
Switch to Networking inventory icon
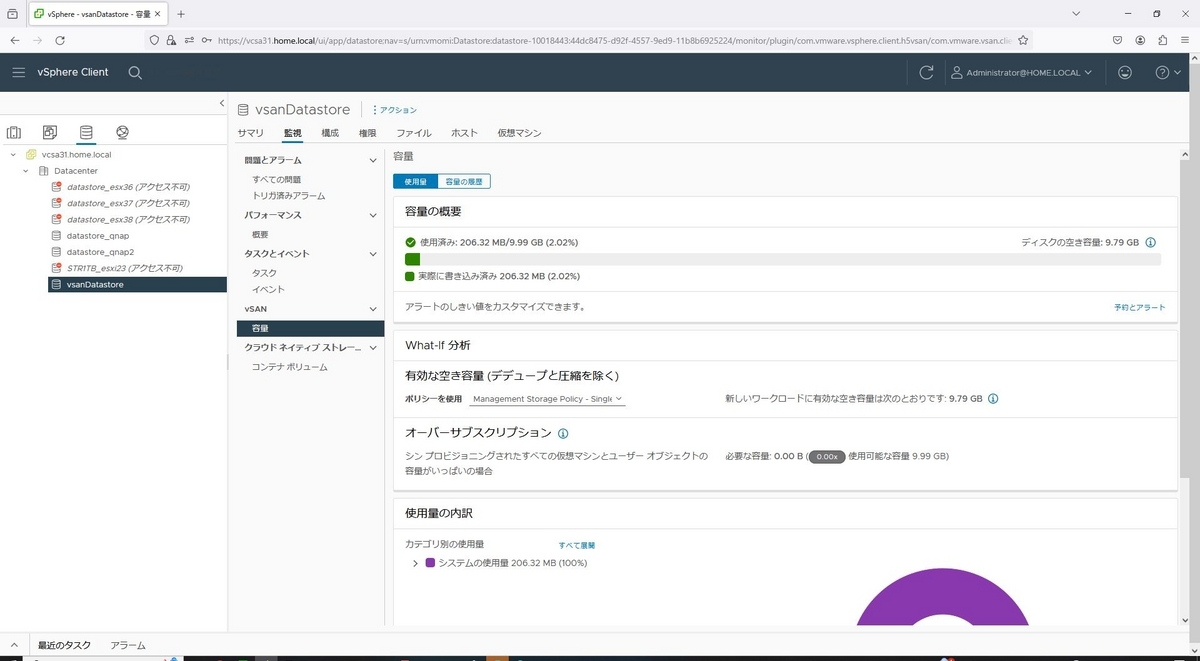122,132
